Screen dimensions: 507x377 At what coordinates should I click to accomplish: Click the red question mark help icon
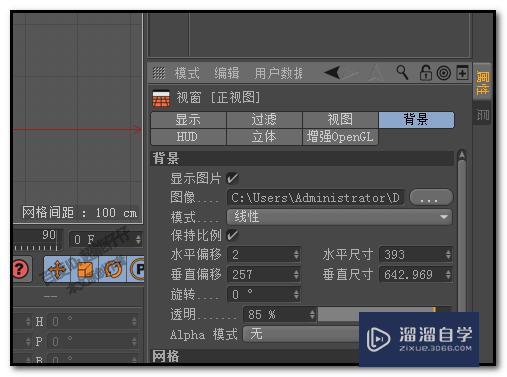21,269
